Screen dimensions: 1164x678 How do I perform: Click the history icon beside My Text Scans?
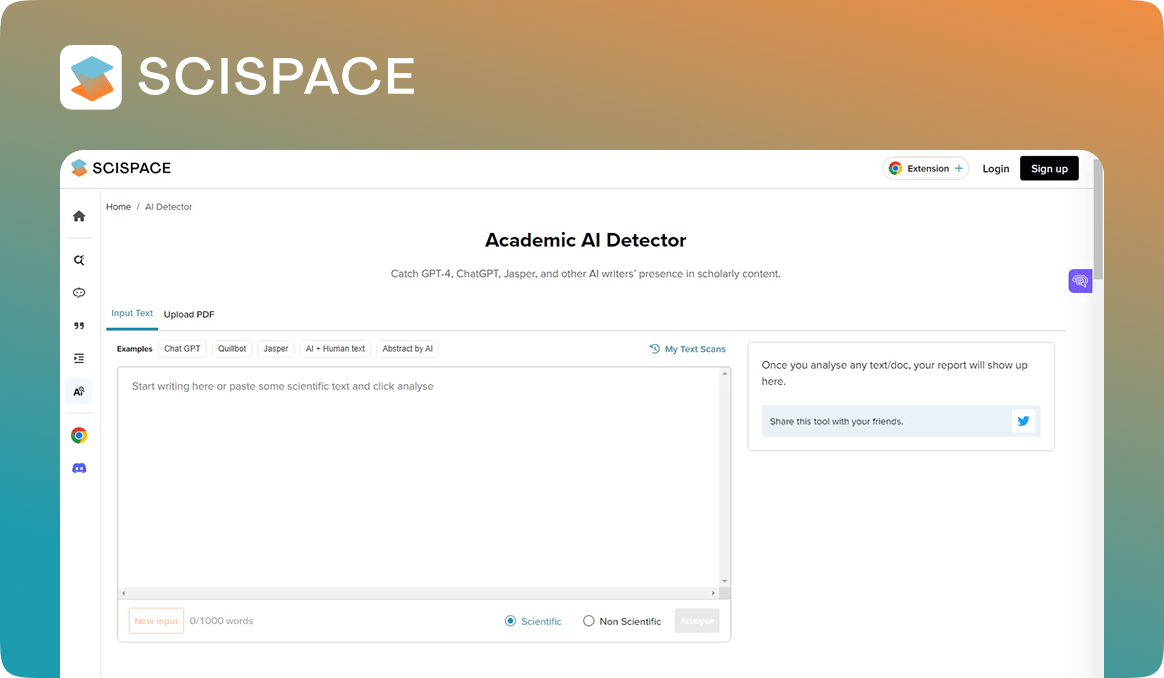(x=655, y=349)
